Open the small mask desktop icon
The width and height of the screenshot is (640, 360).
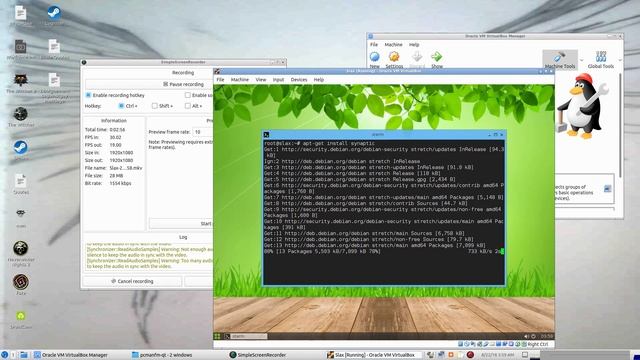click(20, 213)
